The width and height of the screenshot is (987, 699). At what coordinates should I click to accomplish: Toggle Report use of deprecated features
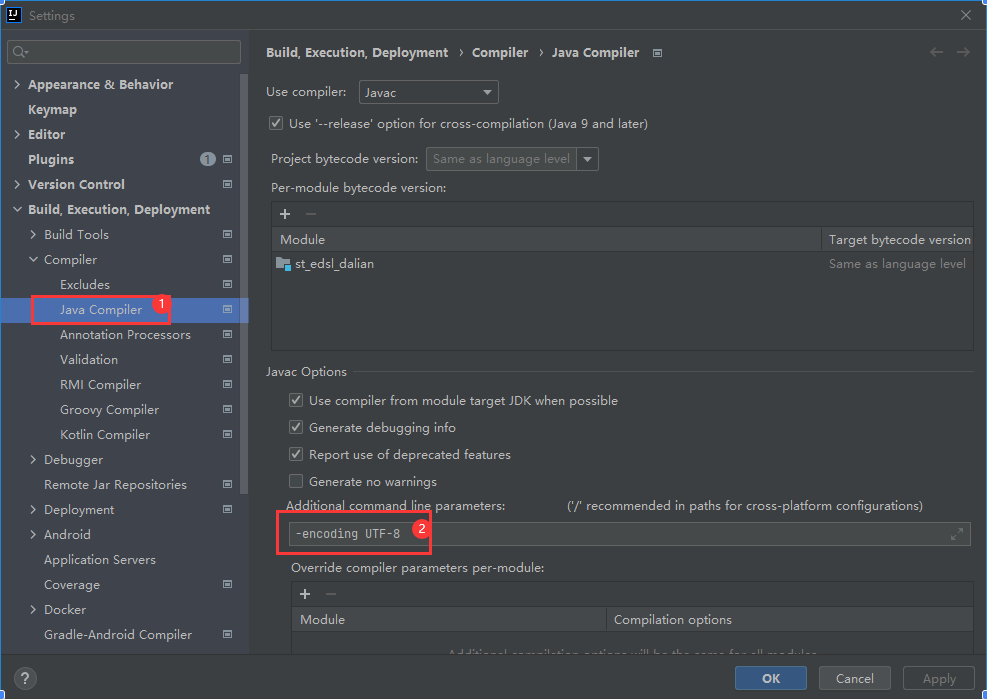pyautogui.click(x=296, y=454)
